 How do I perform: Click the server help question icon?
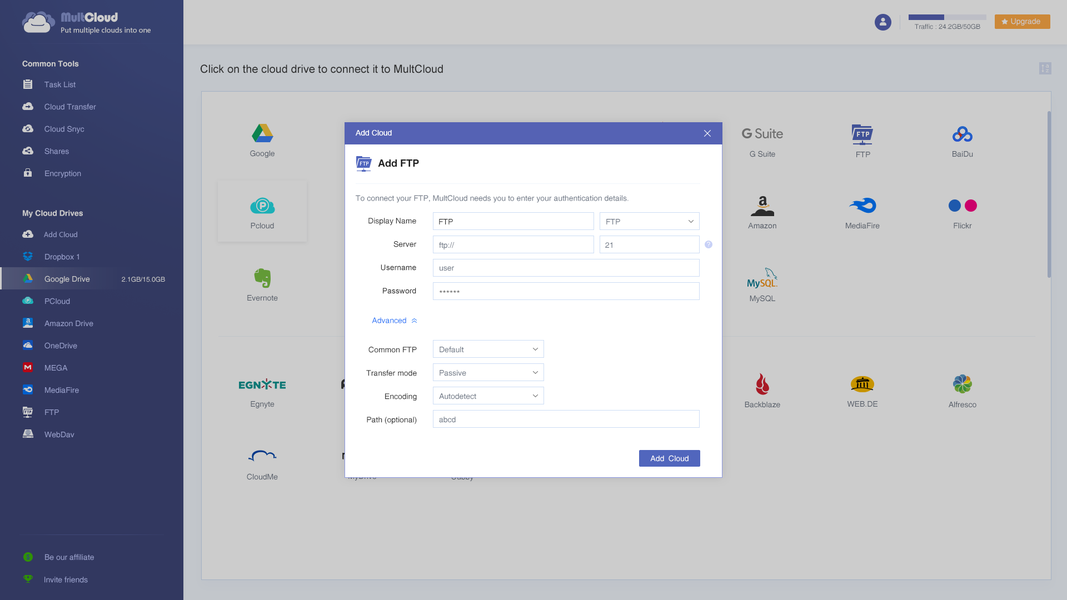pos(708,244)
